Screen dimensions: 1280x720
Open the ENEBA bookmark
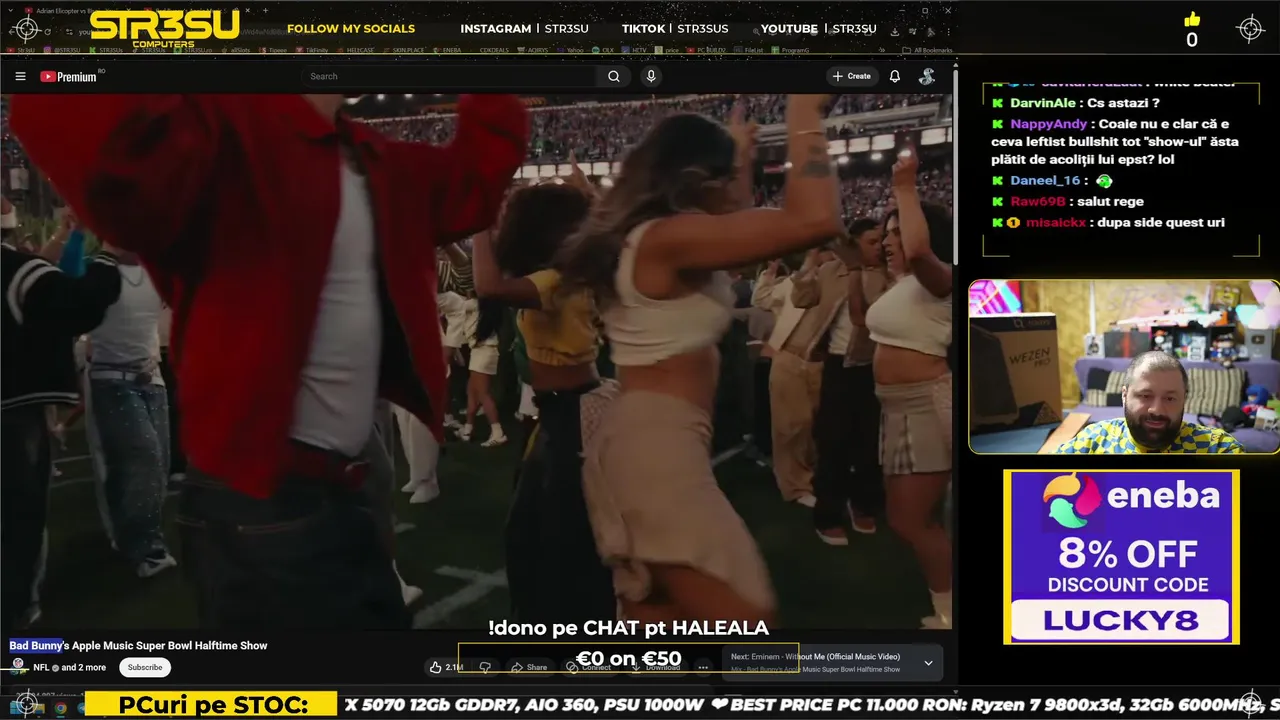(447, 49)
